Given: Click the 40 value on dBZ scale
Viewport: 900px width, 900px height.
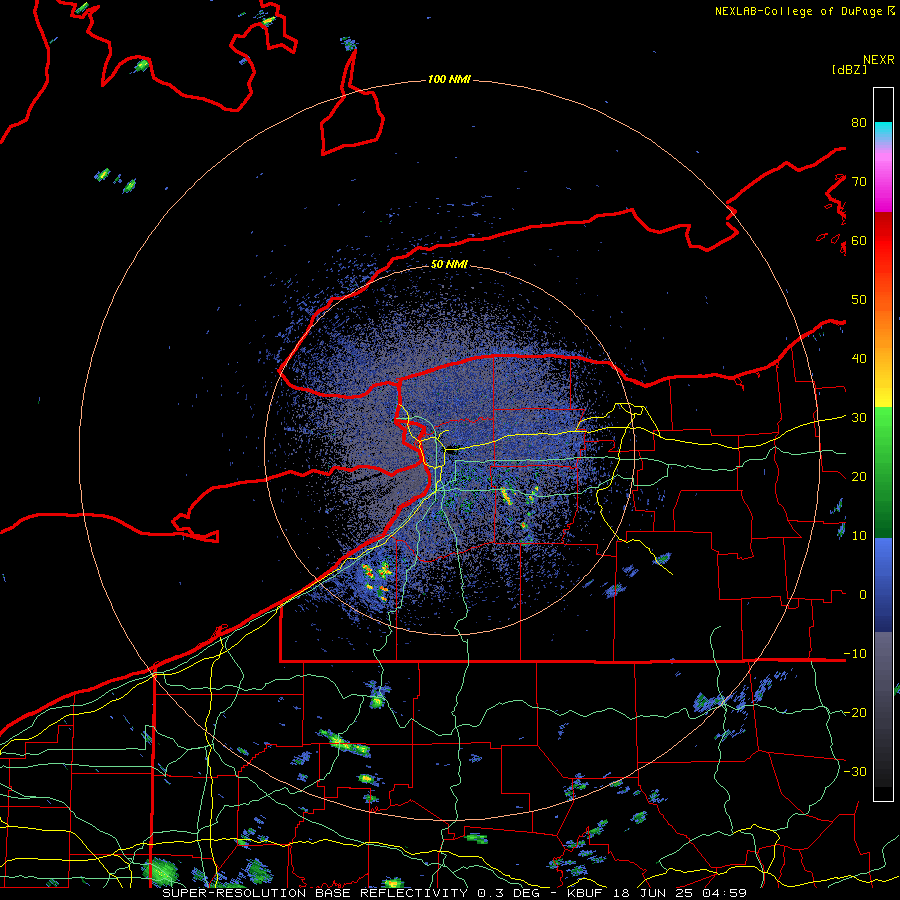Looking at the screenshot, I should (859, 359).
